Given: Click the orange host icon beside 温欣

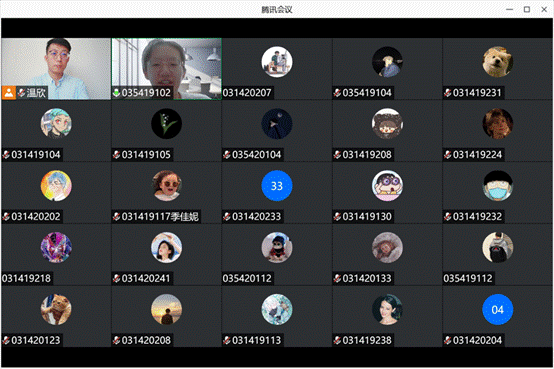Looking at the screenshot, I should pos(9,93).
